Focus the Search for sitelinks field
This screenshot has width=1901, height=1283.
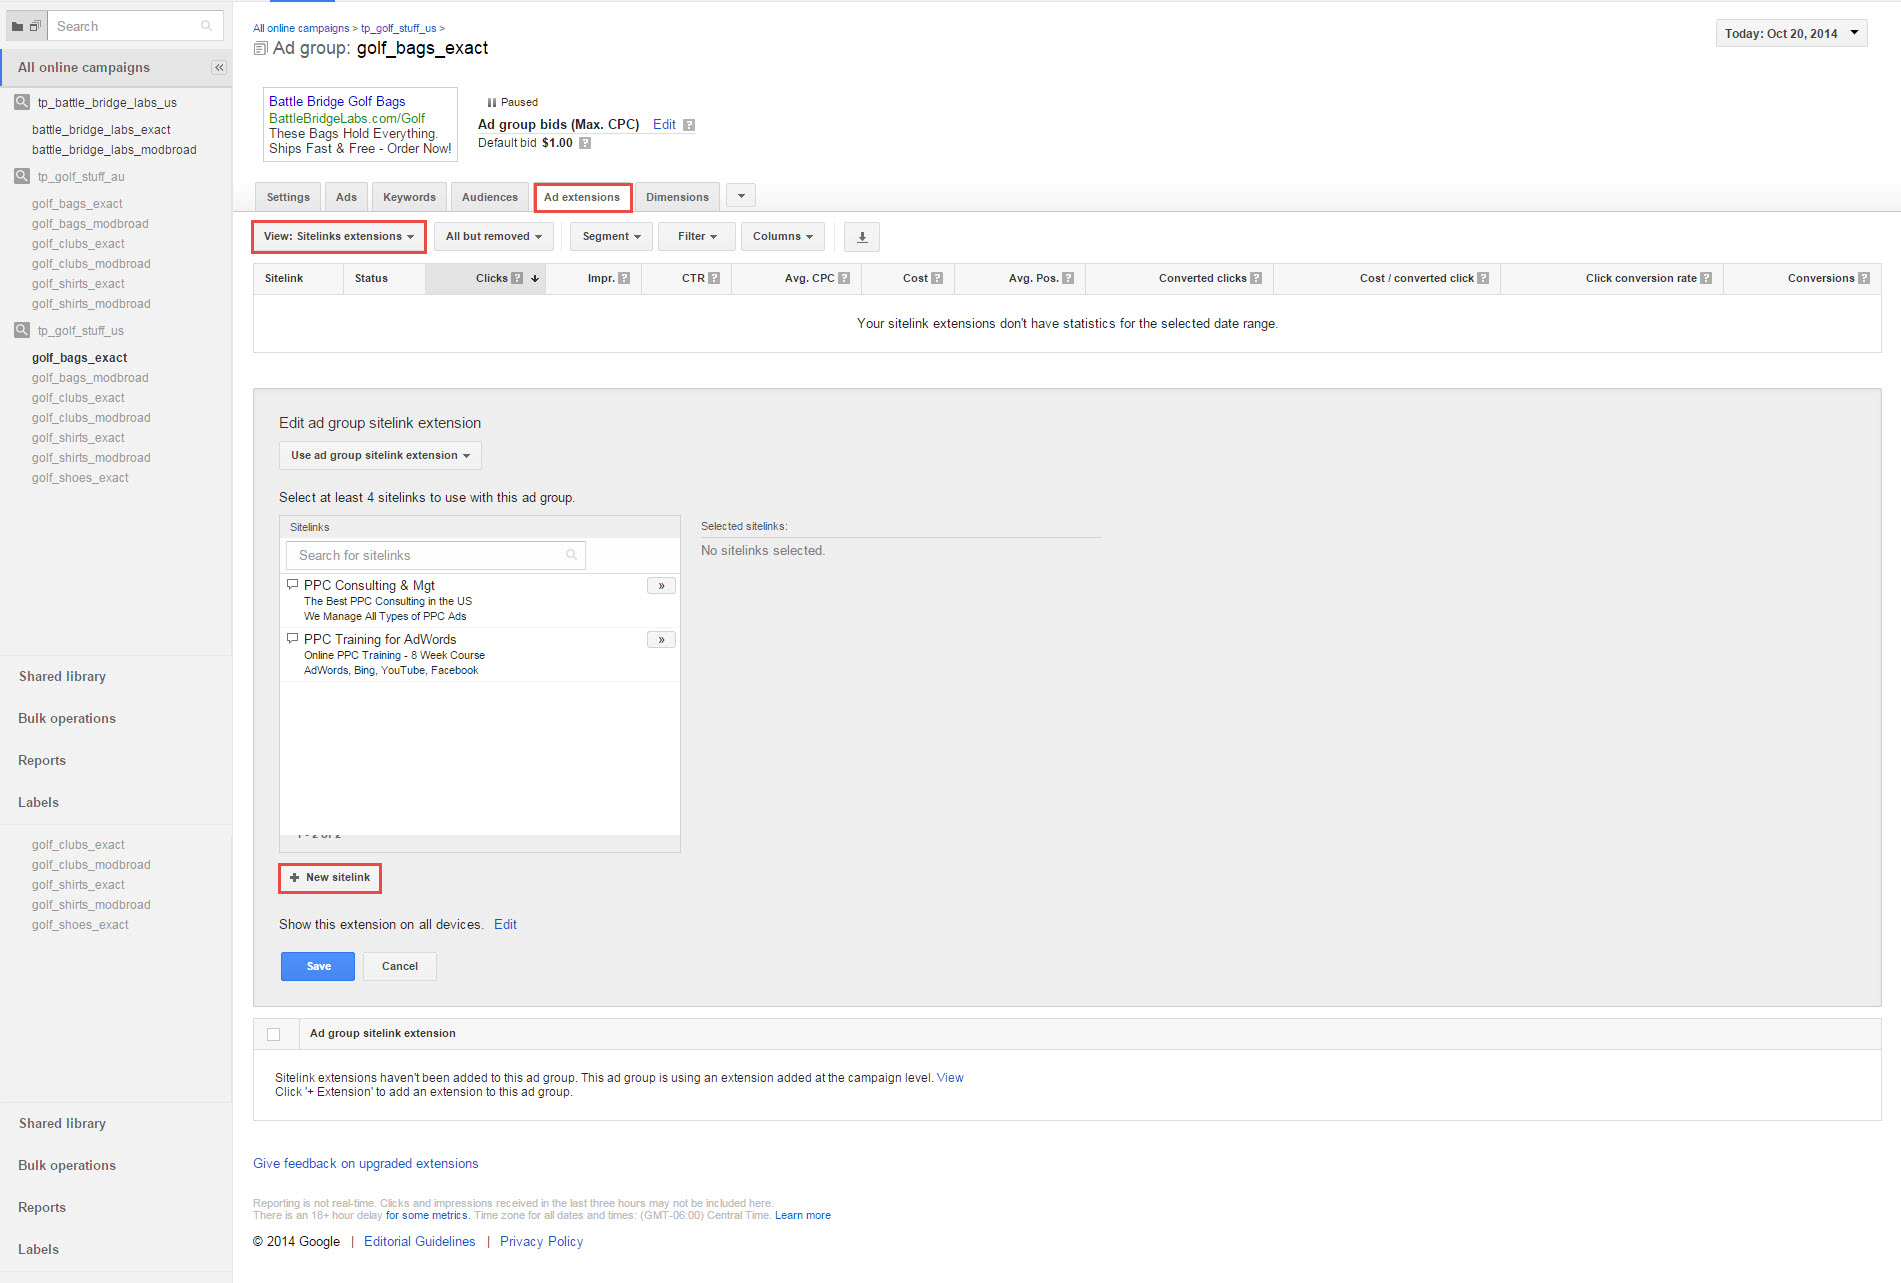point(430,555)
